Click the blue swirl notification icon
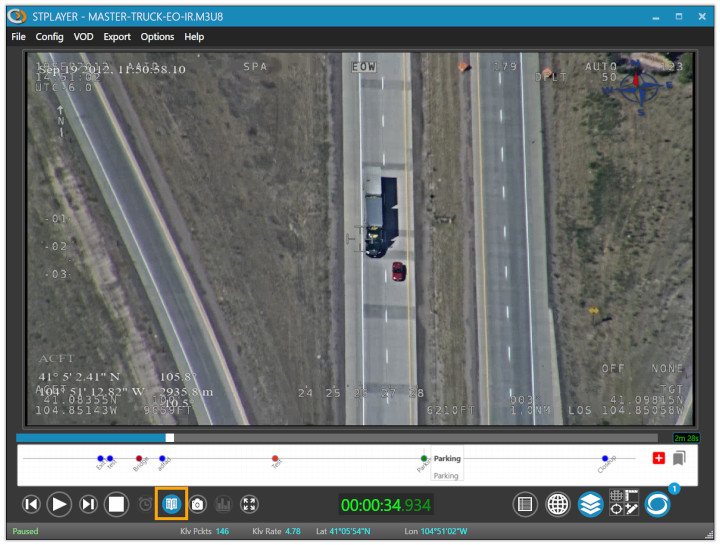 click(658, 504)
